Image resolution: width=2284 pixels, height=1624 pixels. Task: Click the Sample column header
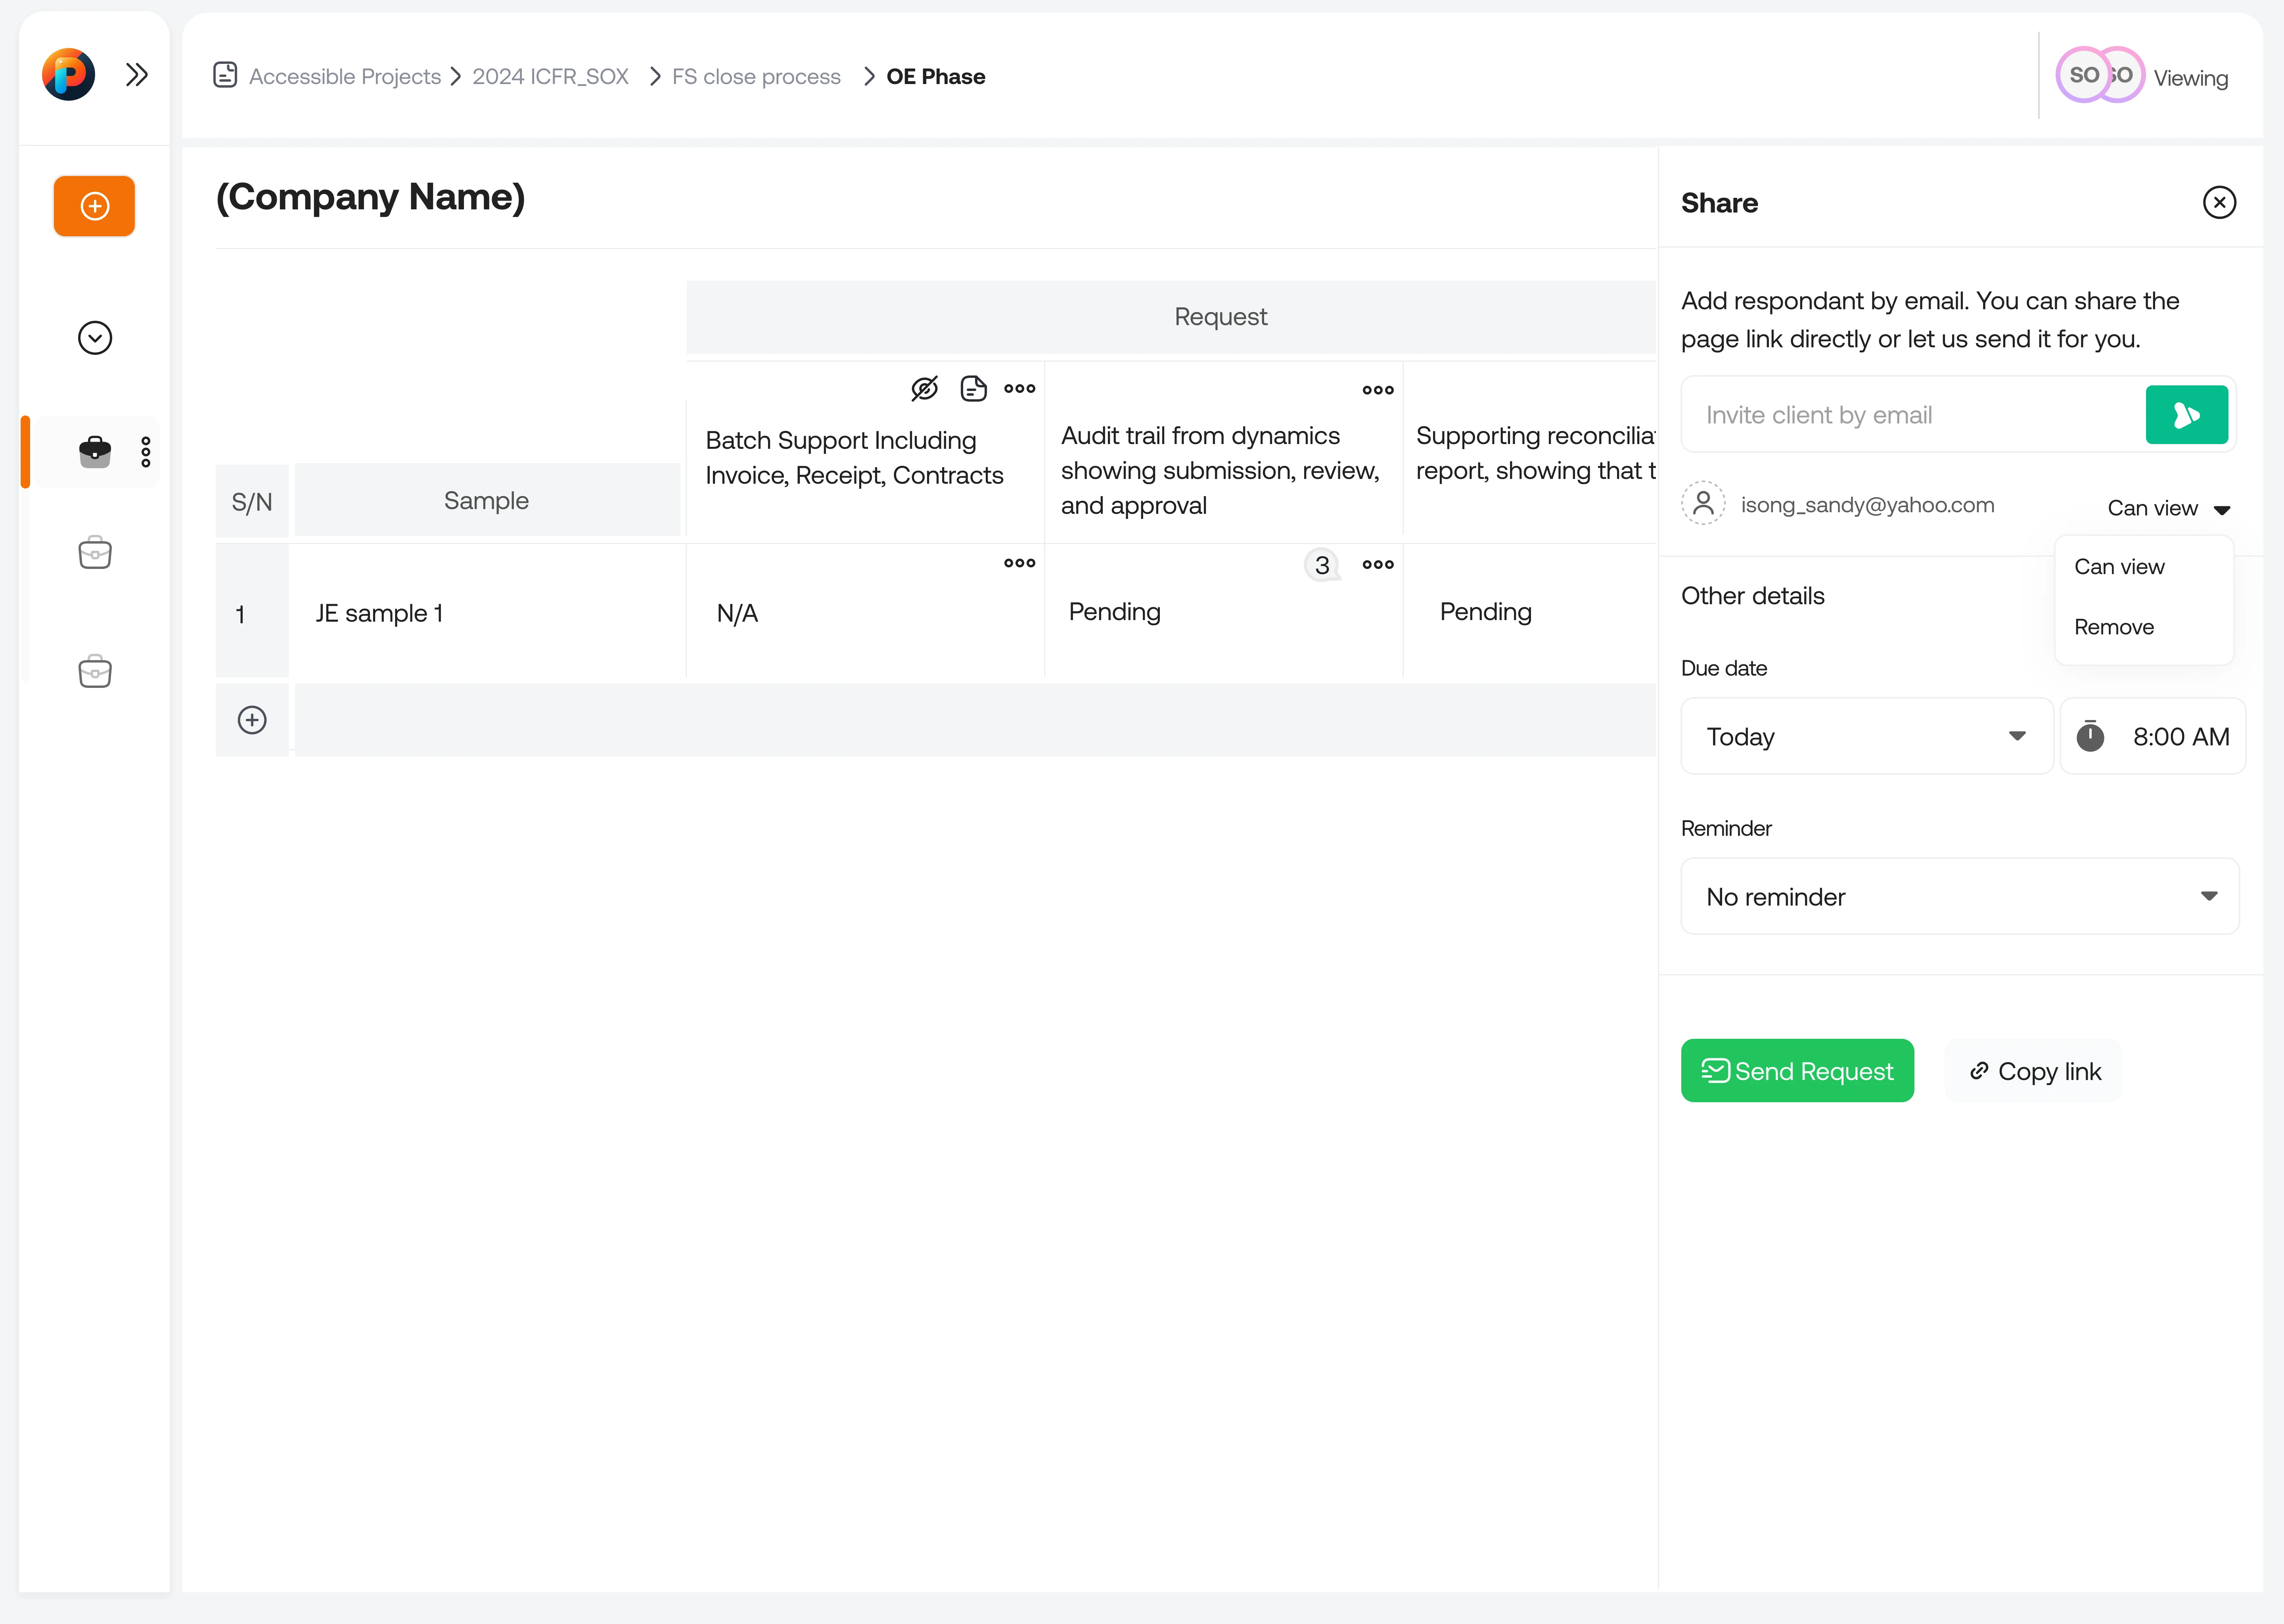coord(487,500)
